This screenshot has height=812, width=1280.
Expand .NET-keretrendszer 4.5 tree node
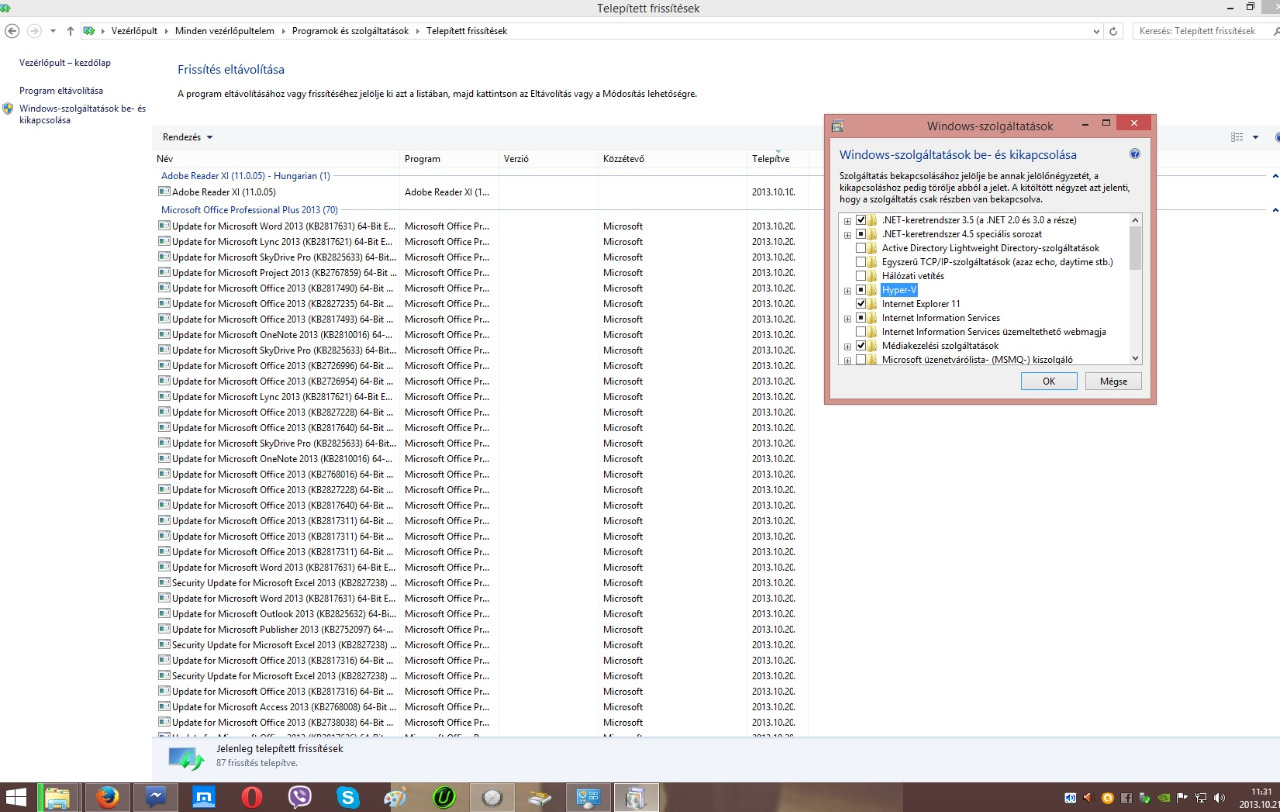847,234
